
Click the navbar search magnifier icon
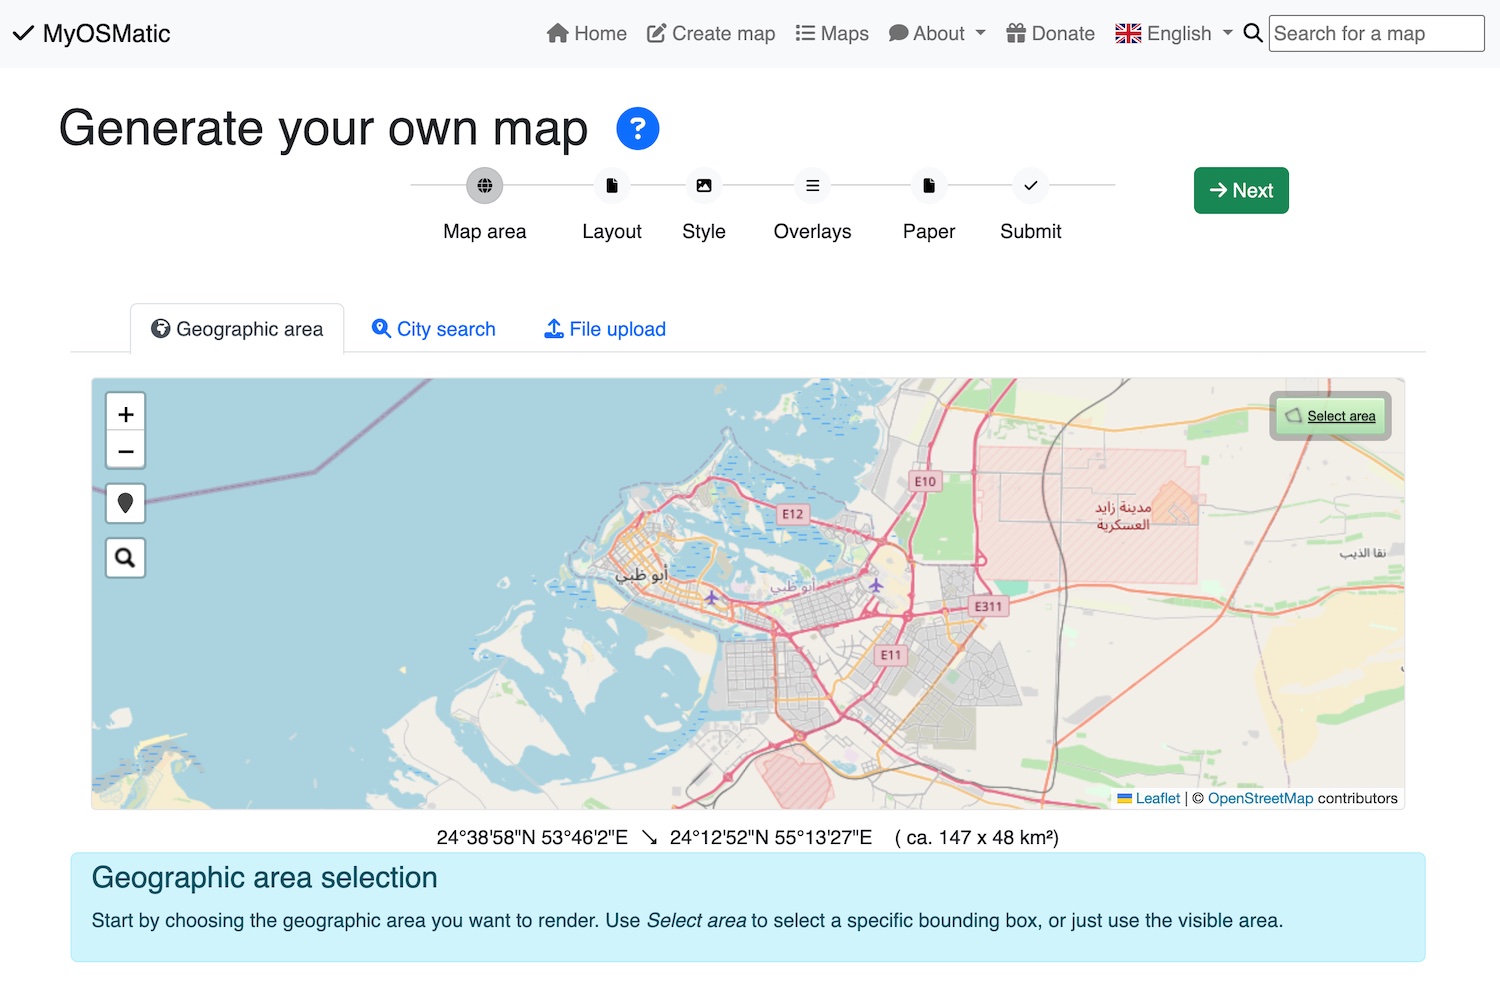tap(1252, 33)
